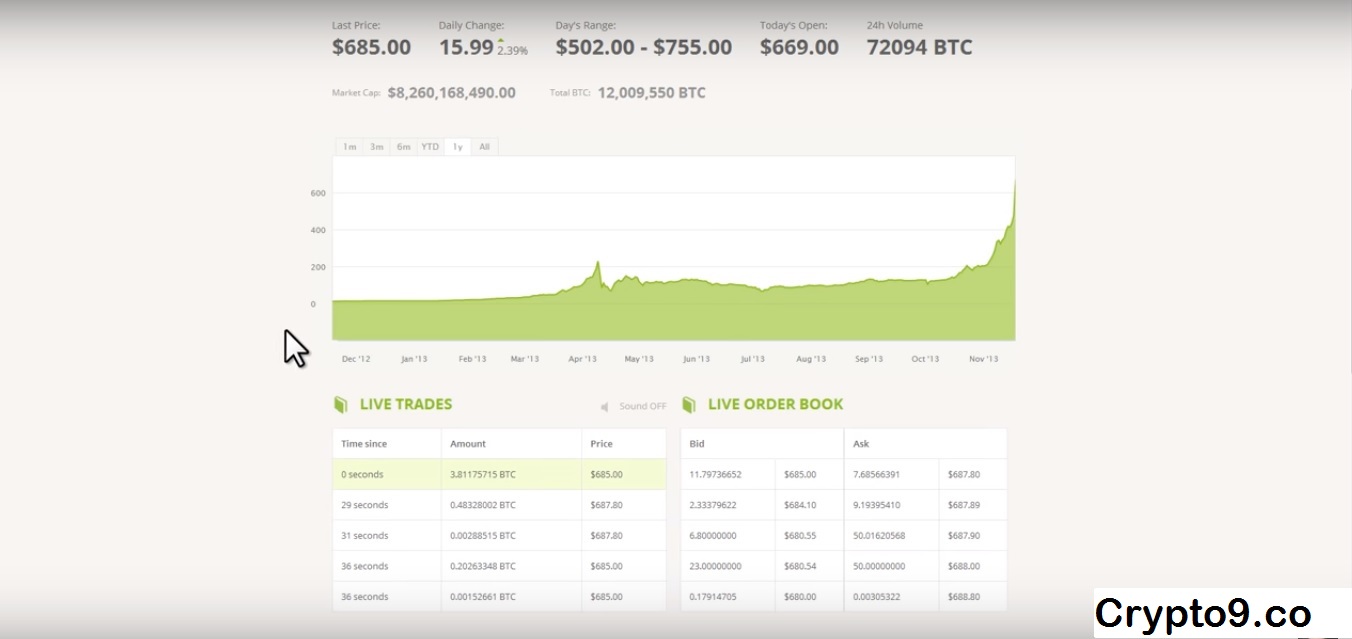Click Today's Open value $669.00
Viewport: 1352px width, 639px height.
pos(799,47)
